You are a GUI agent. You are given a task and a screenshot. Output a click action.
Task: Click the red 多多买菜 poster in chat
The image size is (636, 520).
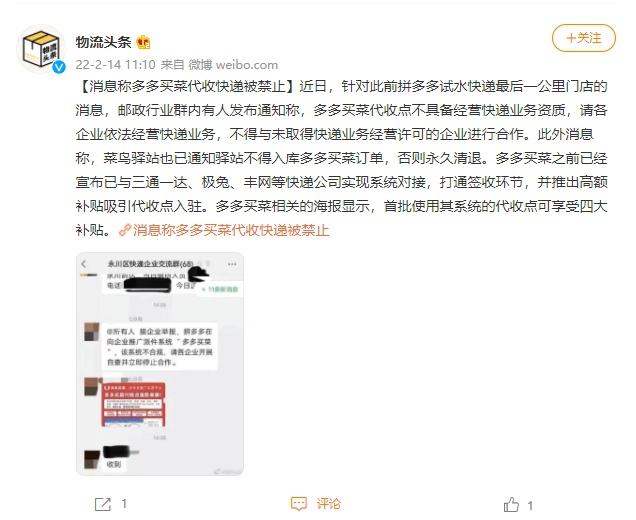[x=133, y=404]
